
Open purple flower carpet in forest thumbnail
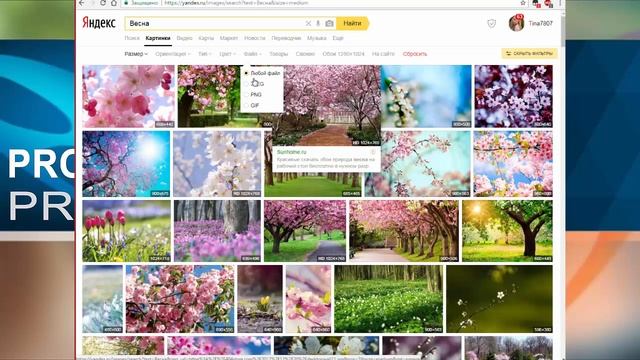217,231
